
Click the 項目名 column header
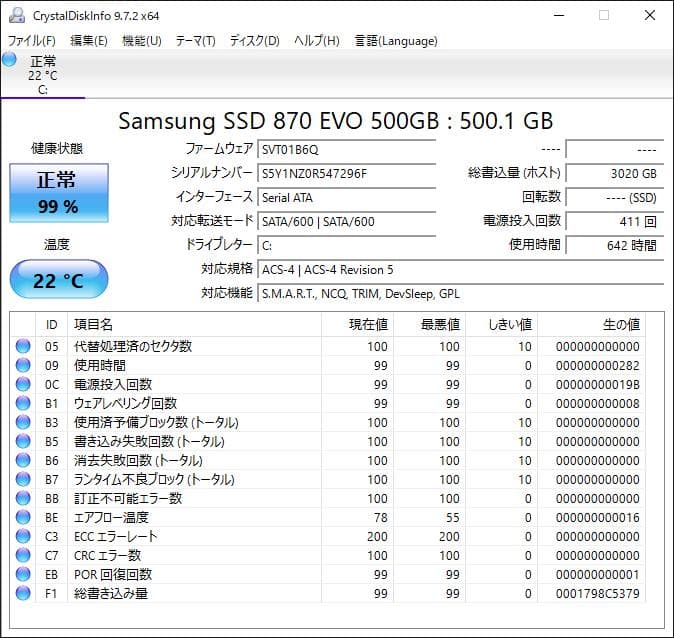(x=194, y=325)
